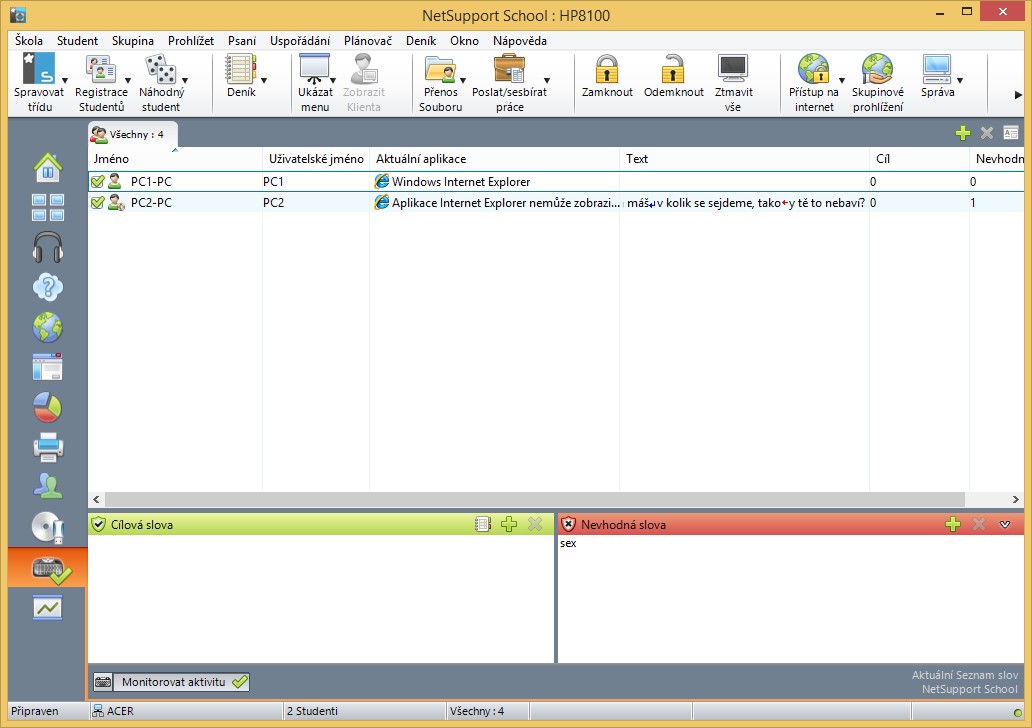Open the line graph view in sidebar

48,607
